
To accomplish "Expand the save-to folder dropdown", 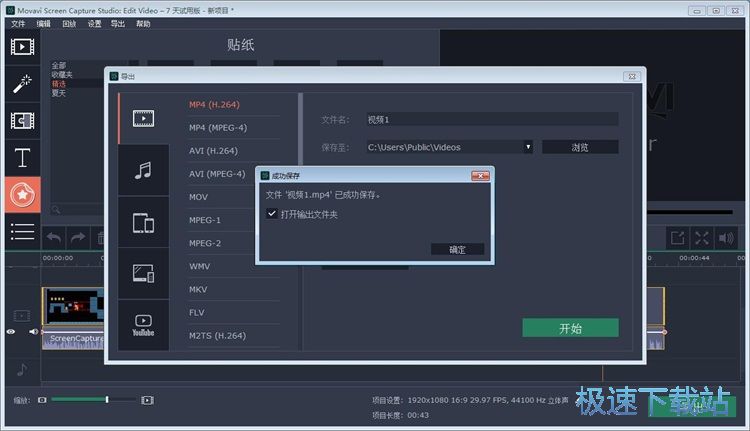I will [x=528, y=147].
